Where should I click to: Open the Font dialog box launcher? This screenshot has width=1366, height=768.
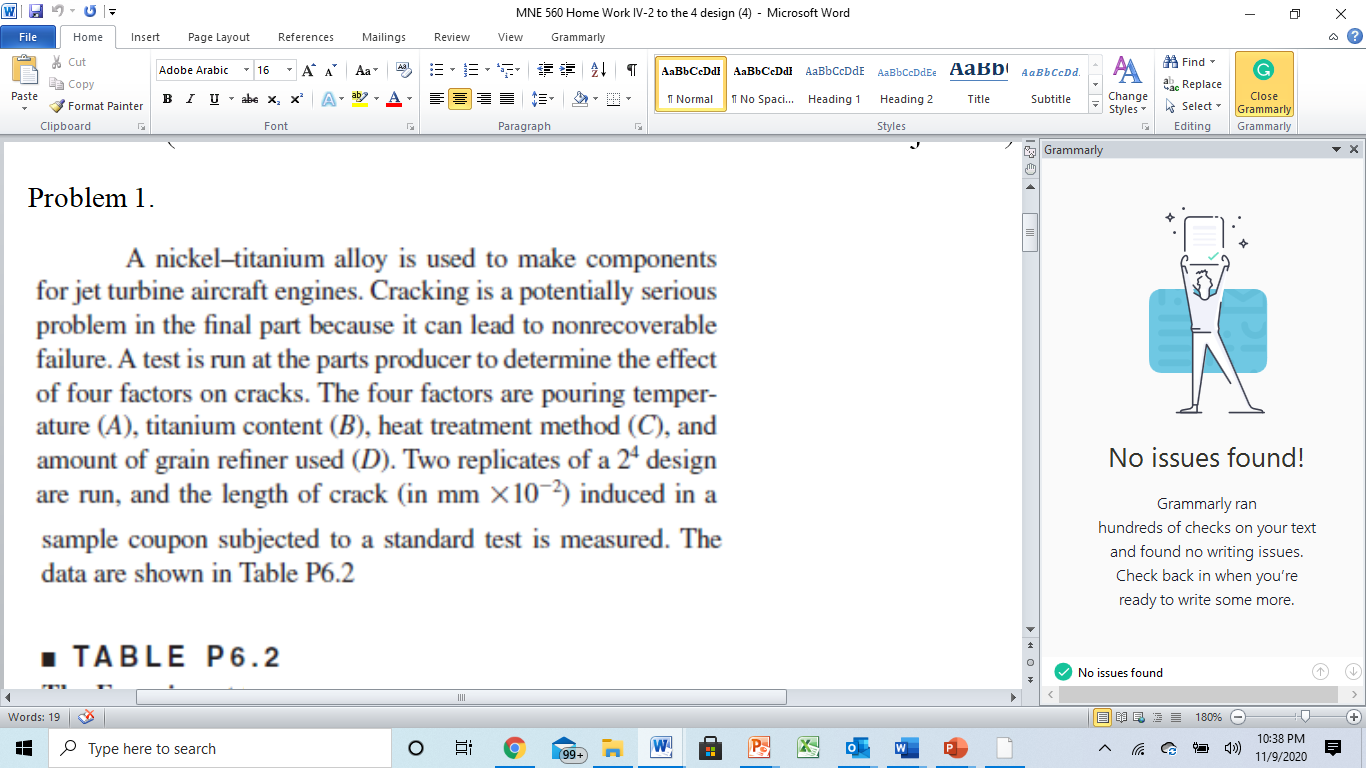[410, 127]
